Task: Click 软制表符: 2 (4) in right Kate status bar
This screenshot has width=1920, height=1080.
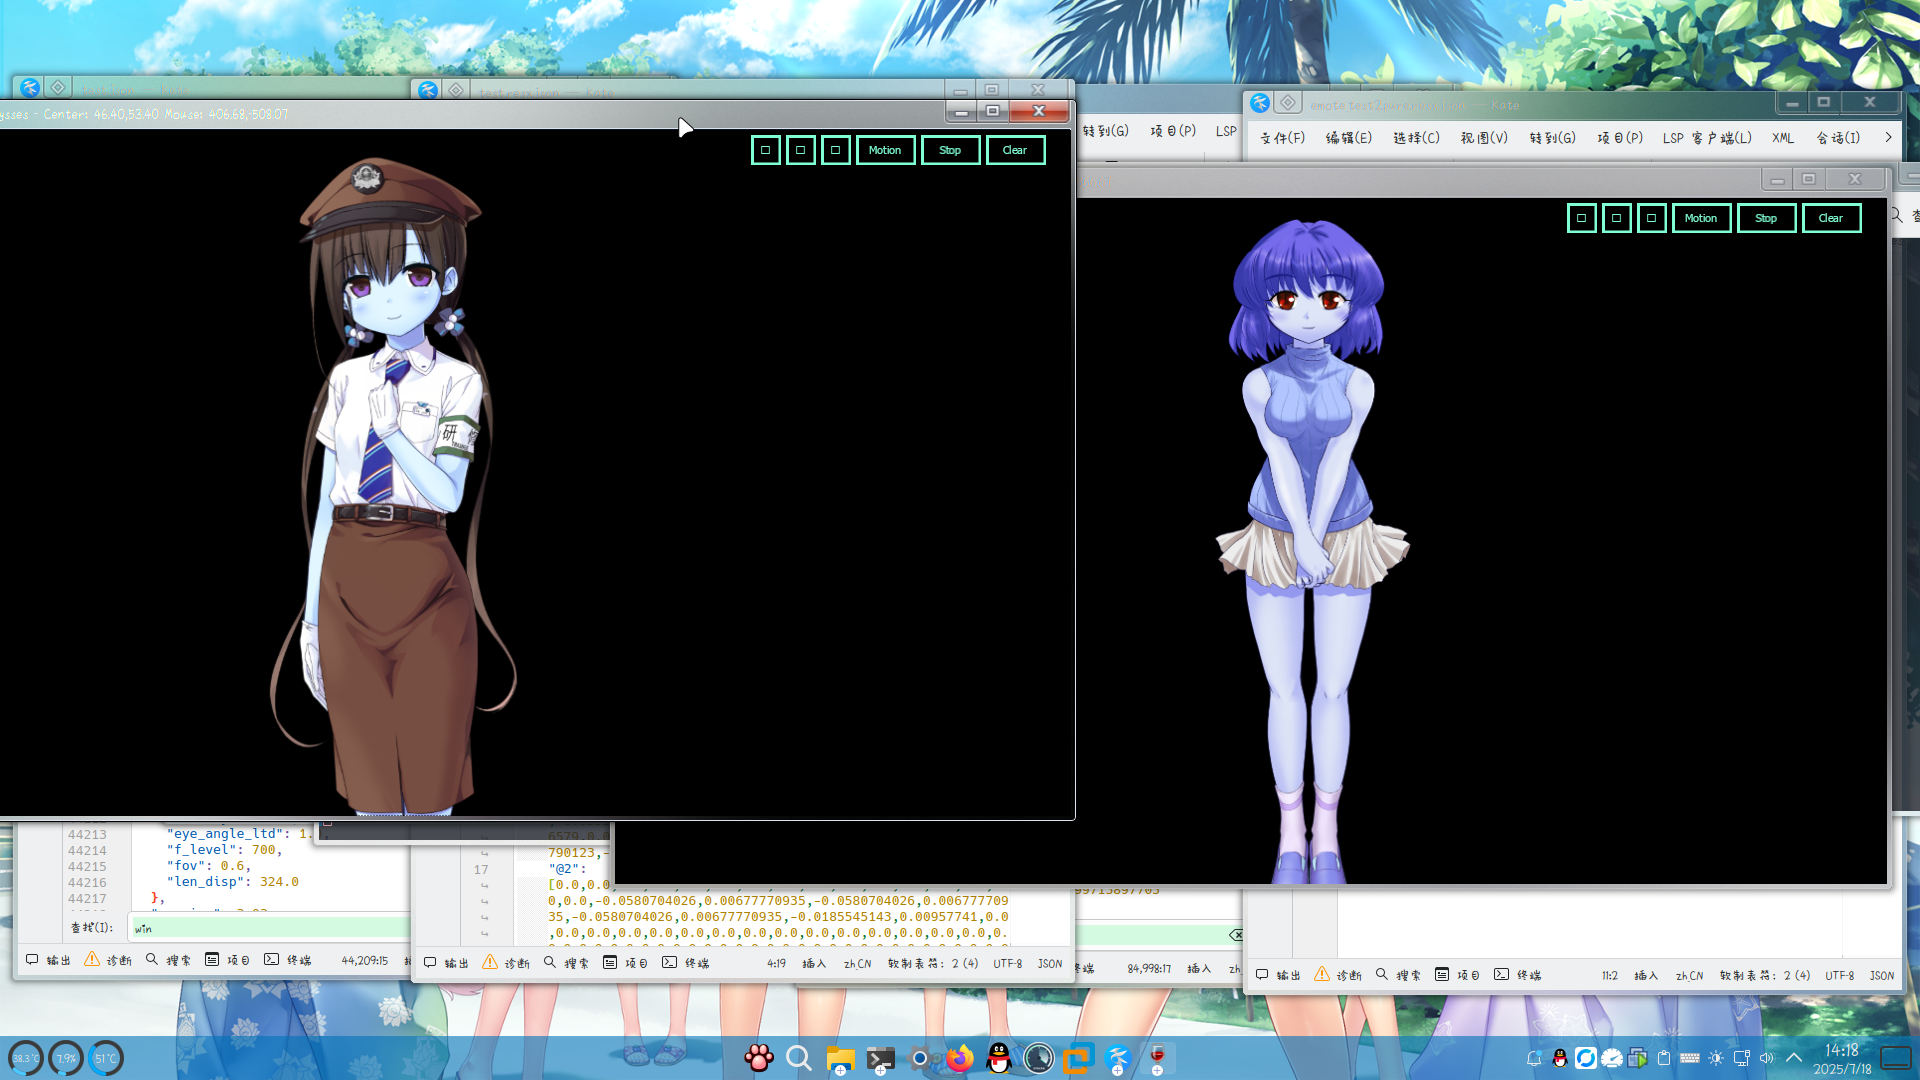Action: tap(1765, 976)
